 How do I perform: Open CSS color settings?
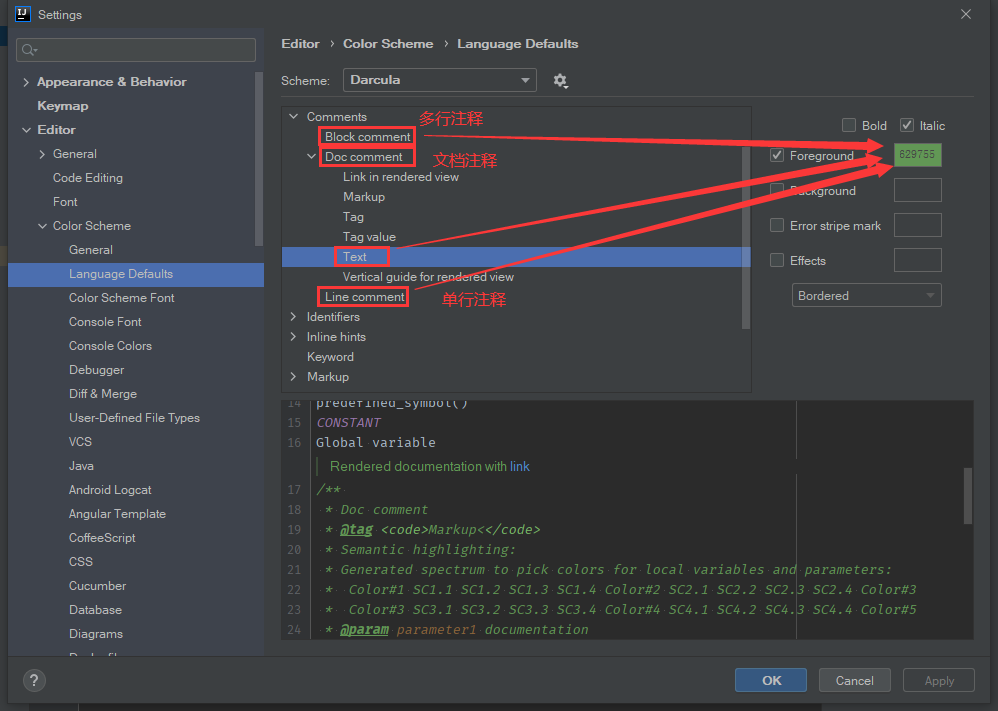[x=81, y=561]
